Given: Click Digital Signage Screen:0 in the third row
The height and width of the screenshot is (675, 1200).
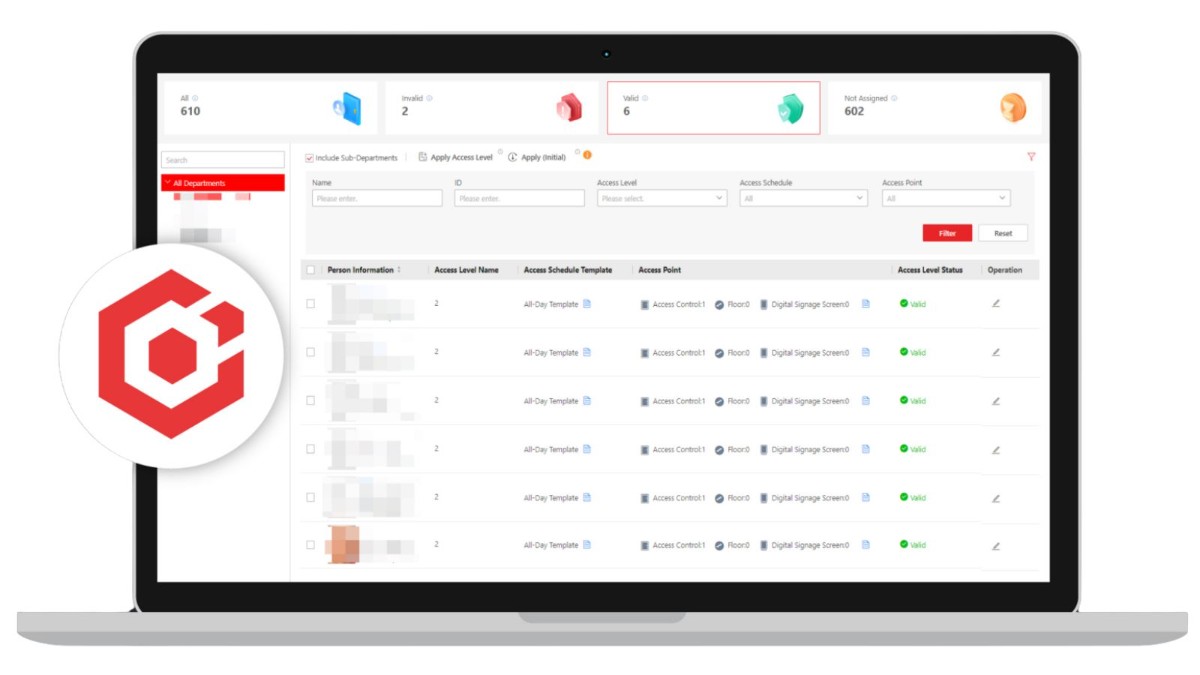Looking at the screenshot, I should [x=804, y=401].
